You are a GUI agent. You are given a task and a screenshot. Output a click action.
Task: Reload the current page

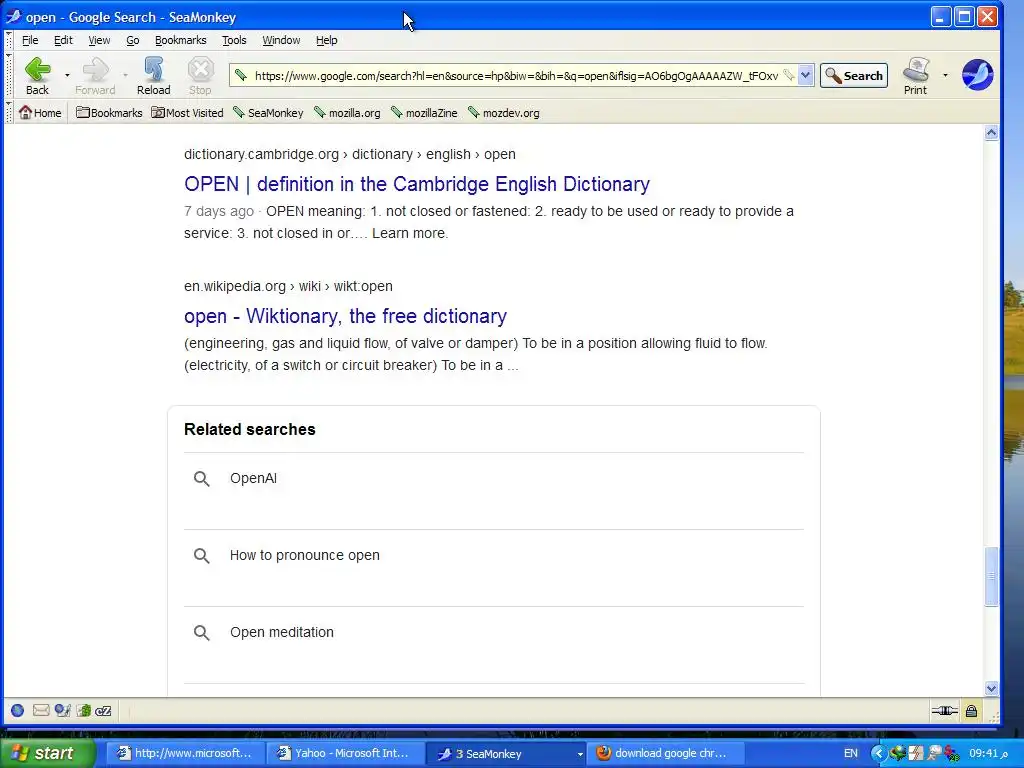click(153, 76)
